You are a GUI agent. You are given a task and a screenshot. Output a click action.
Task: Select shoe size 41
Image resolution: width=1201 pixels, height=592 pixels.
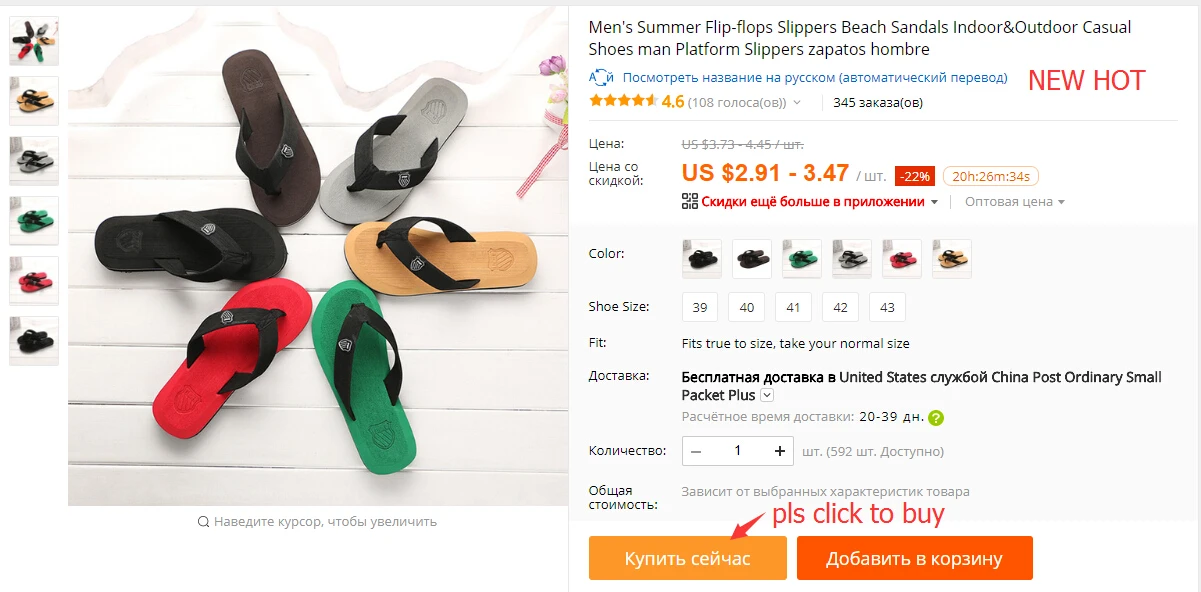tap(793, 307)
